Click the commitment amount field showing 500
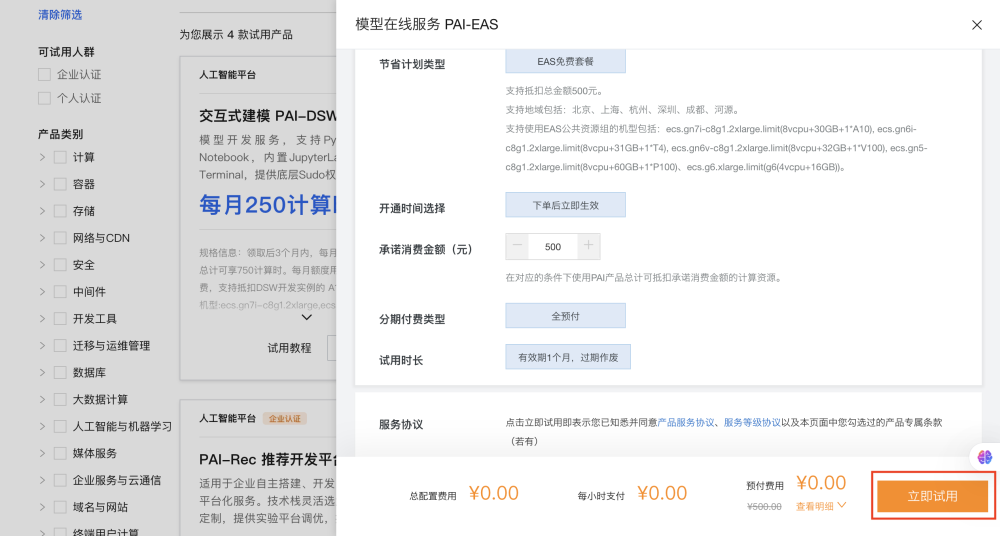Image resolution: width=1000 pixels, height=536 pixels. coord(553,246)
